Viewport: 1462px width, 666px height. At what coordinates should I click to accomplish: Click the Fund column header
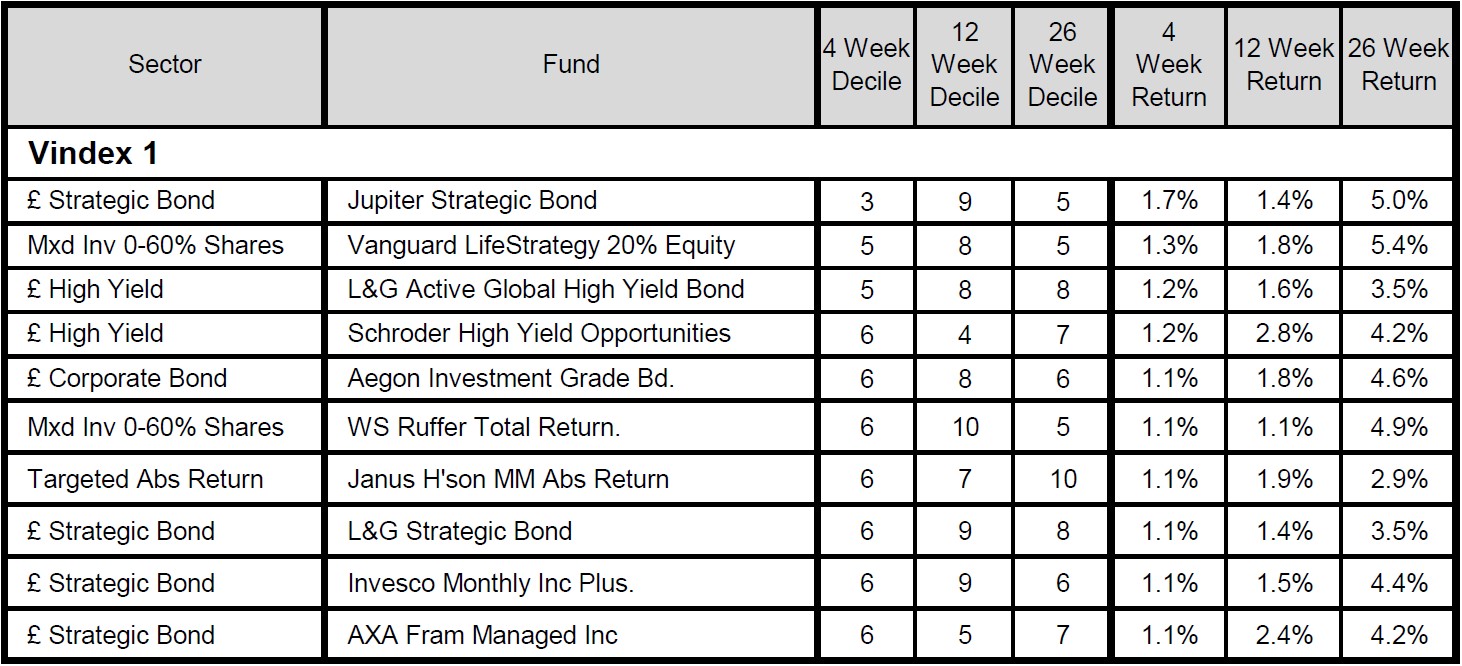571,65
